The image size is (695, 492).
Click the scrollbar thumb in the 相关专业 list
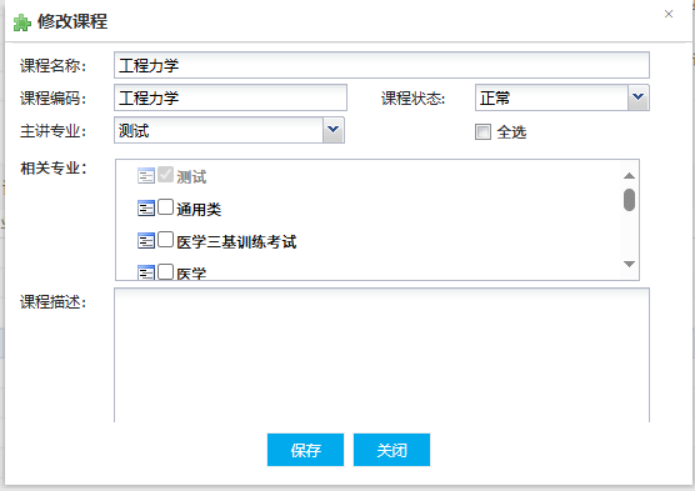tap(629, 199)
